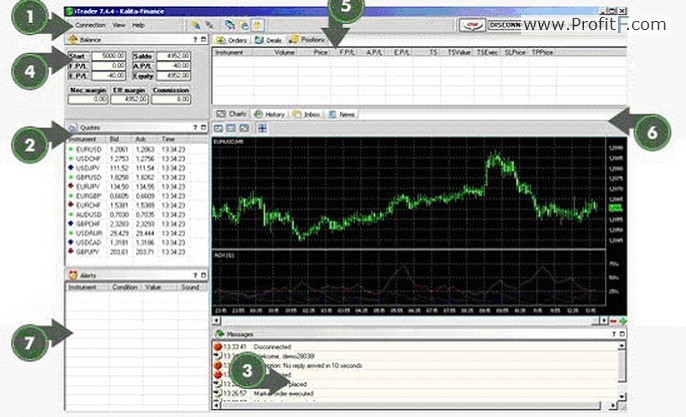Click the Quotes panel help question mark
This screenshot has height=417, width=686.
pos(195,127)
